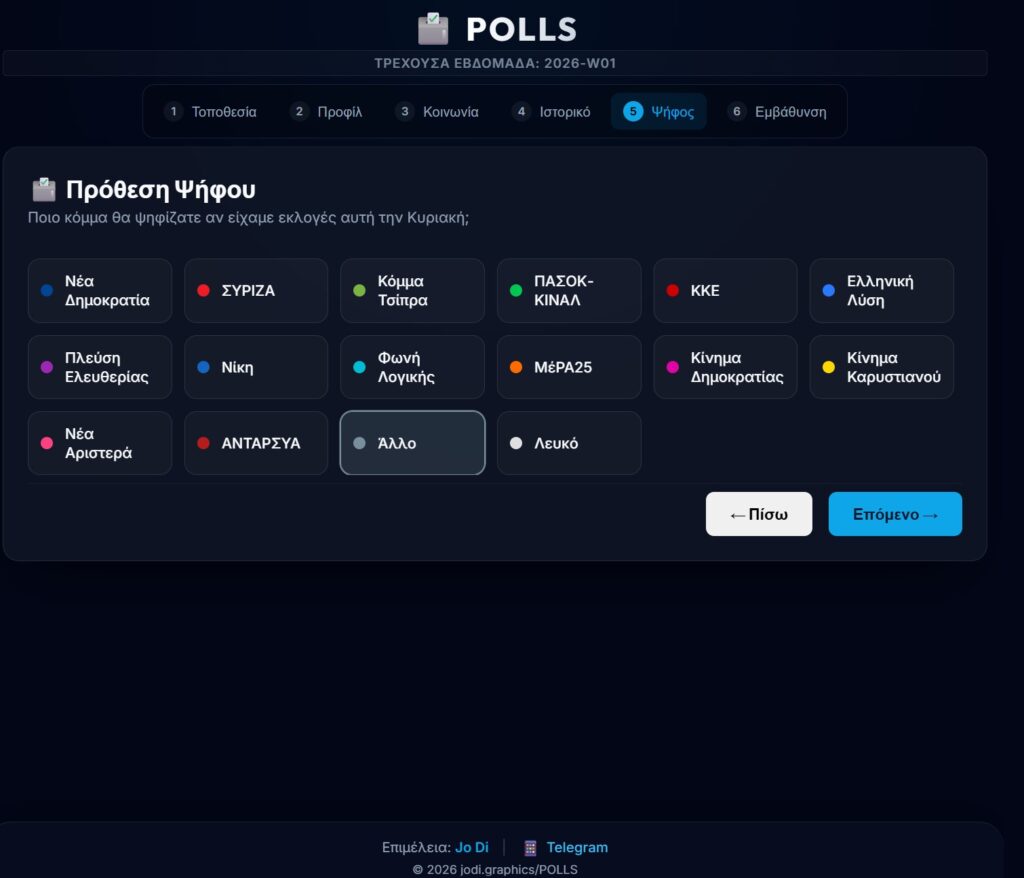Open the Jo Di author link
1024x878 pixels.
[x=472, y=848]
